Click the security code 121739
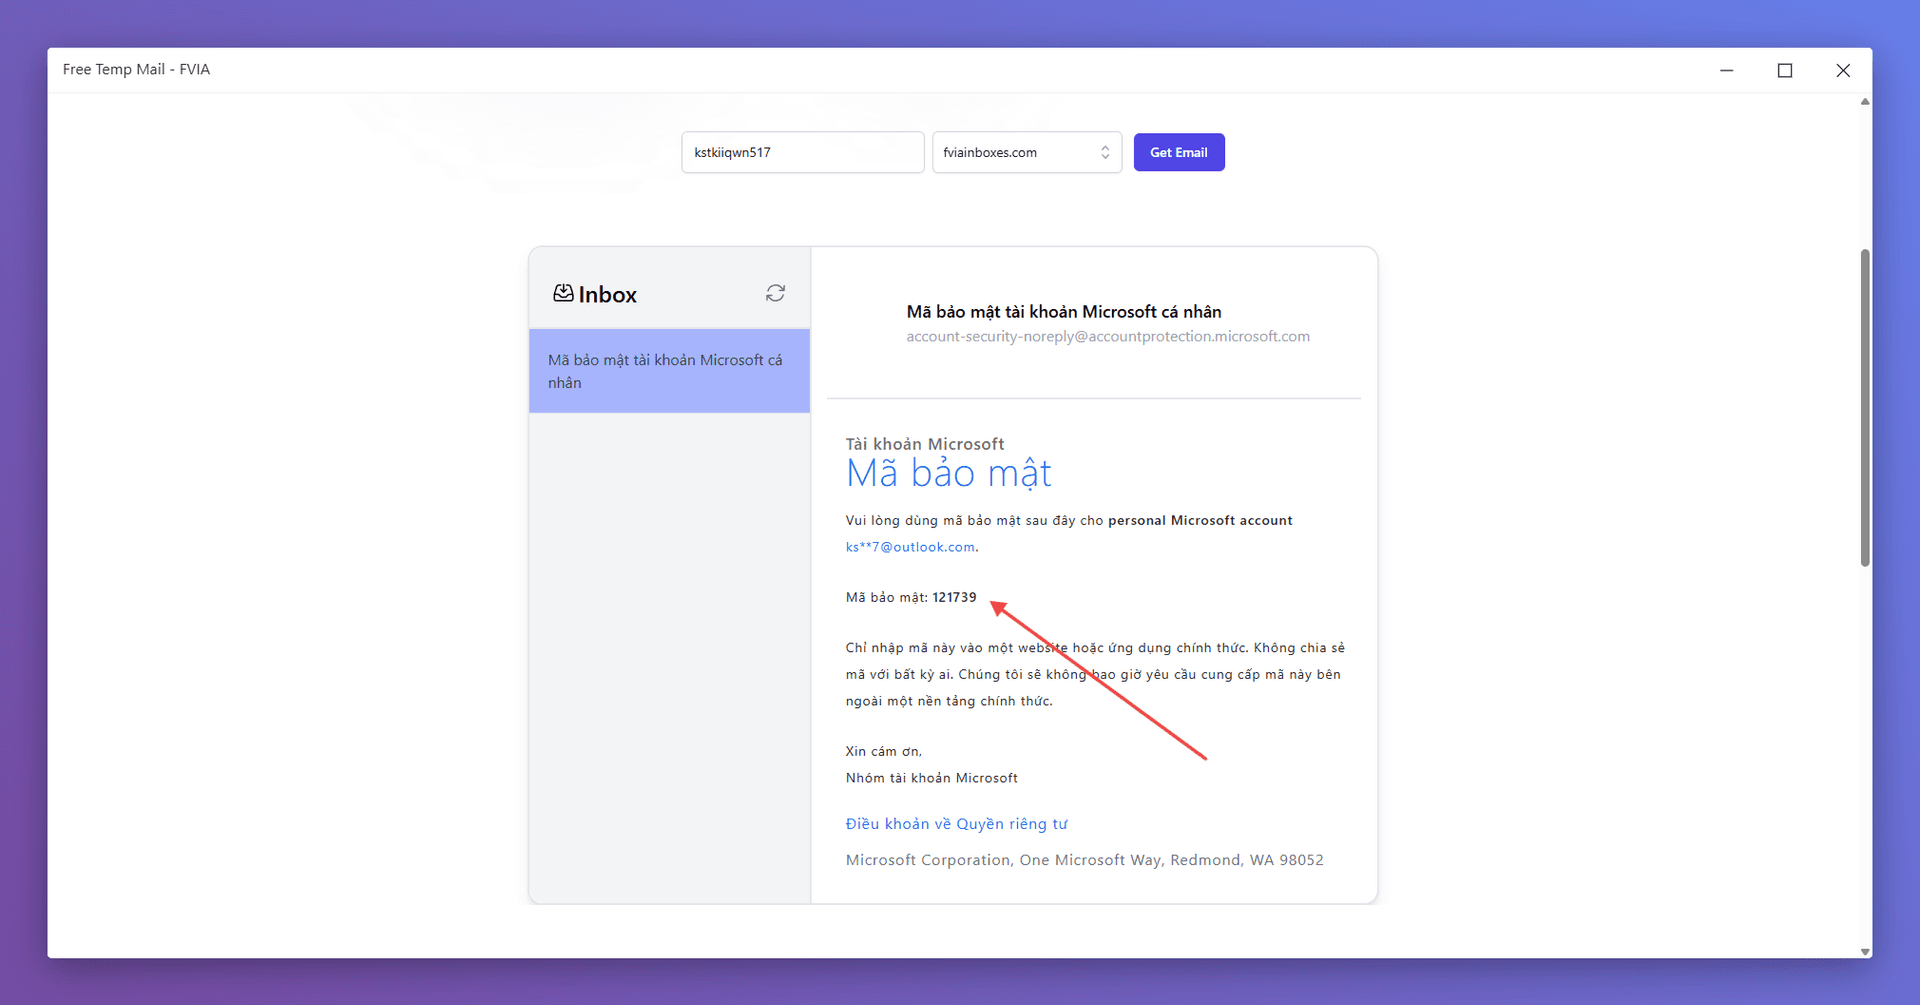 point(954,597)
